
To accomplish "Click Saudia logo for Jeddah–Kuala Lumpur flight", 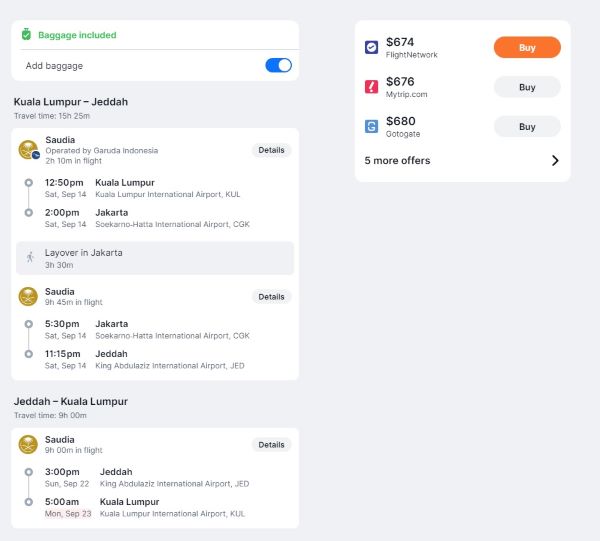I will pyautogui.click(x=28, y=444).
